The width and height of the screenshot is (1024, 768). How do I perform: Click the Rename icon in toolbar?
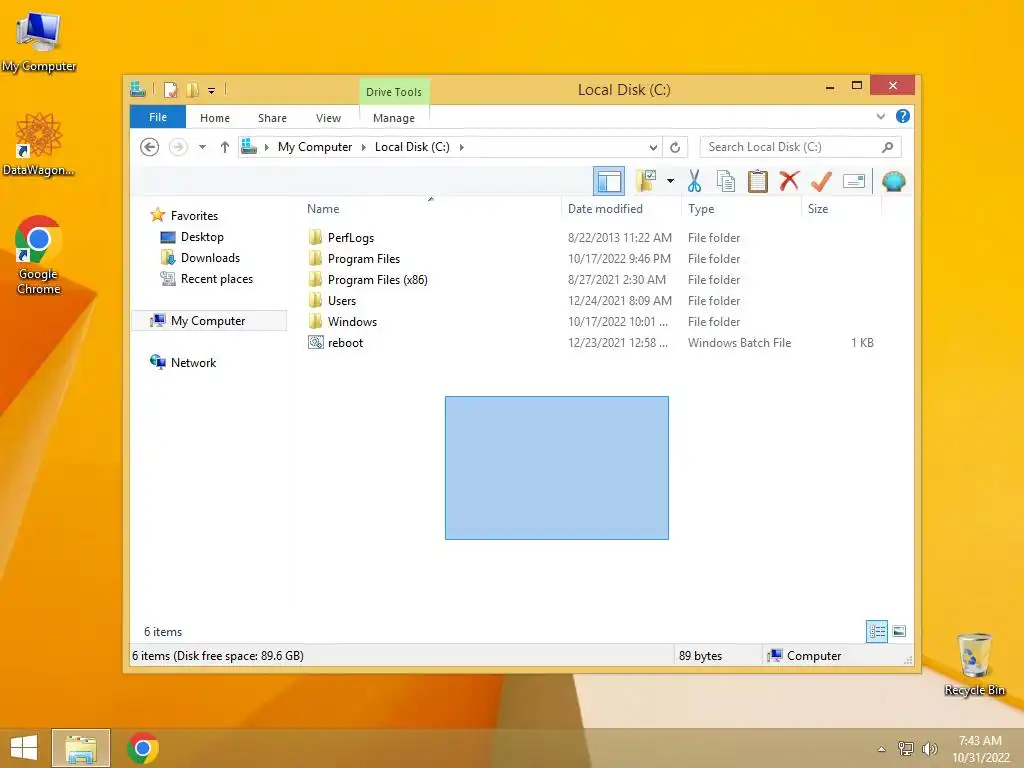coord(854,181)
